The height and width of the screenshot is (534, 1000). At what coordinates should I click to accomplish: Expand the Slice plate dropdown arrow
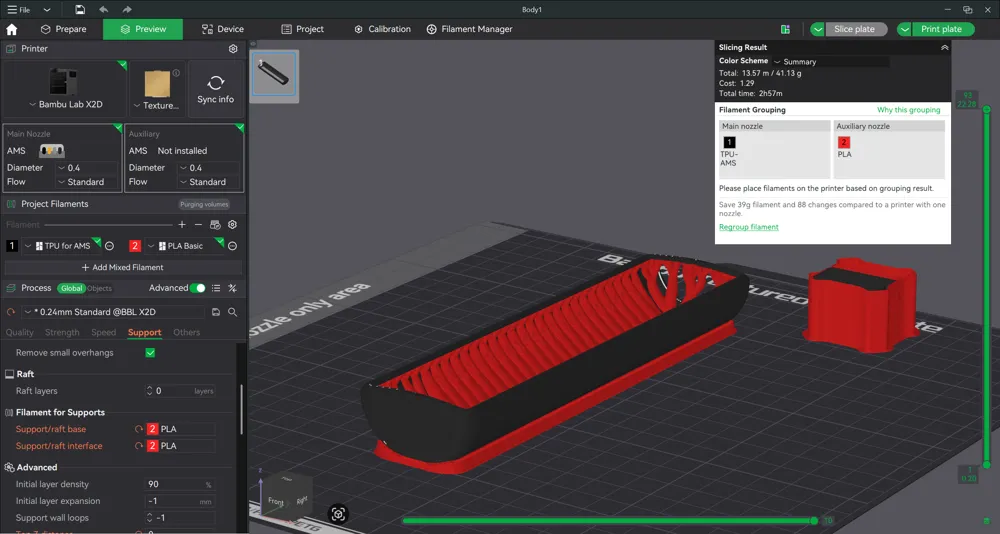[818, 29]
